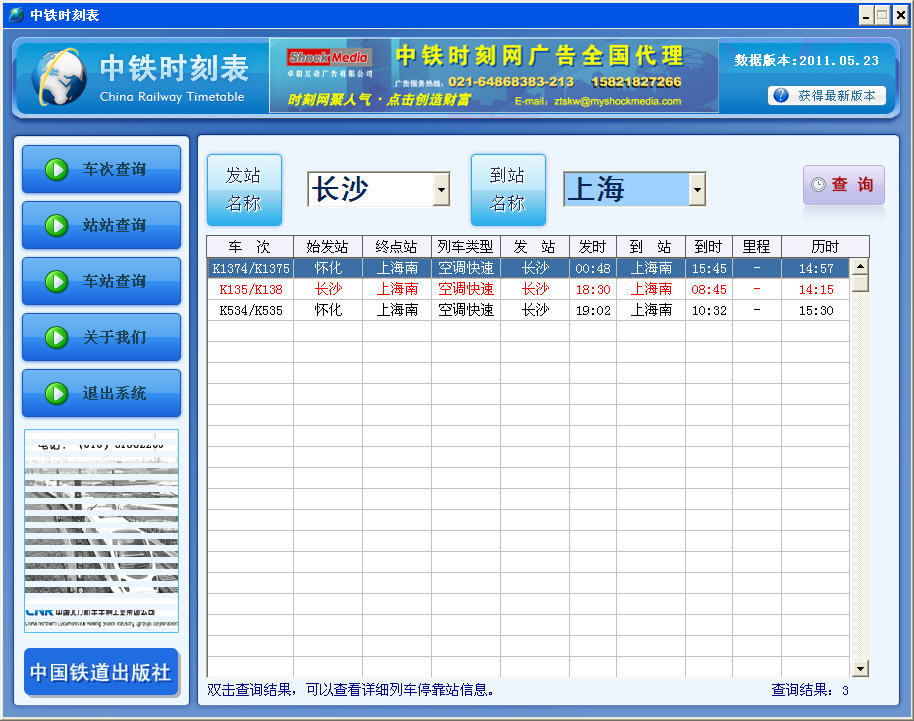Sort by the 发站 column header
The height and width of the screenshot is (721, 914).
point(535,247)
